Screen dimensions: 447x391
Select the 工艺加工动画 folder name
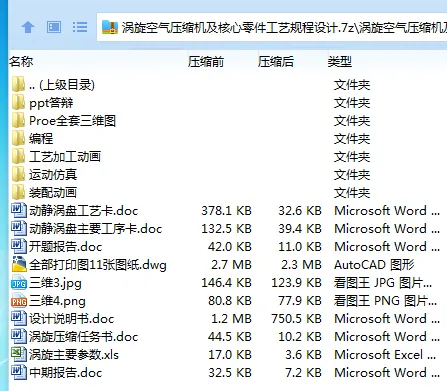point(65,157)
